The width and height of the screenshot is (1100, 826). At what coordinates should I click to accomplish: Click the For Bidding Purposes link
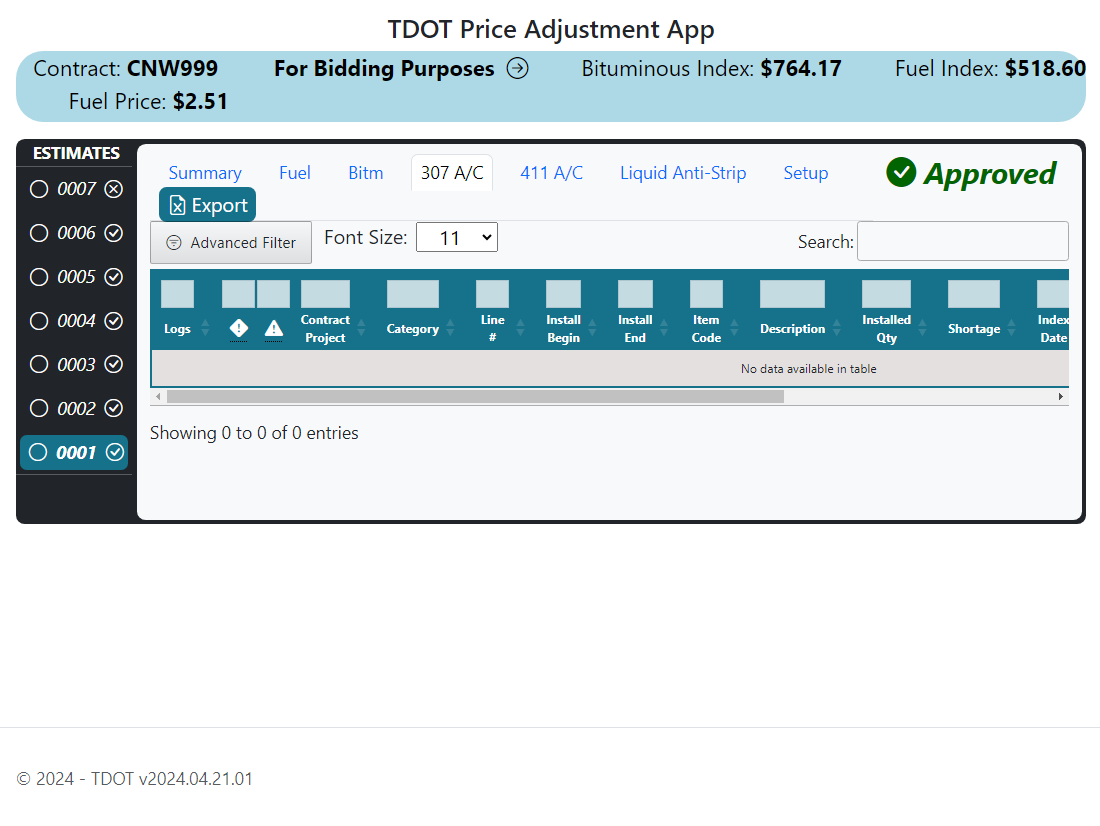[384, 69]
